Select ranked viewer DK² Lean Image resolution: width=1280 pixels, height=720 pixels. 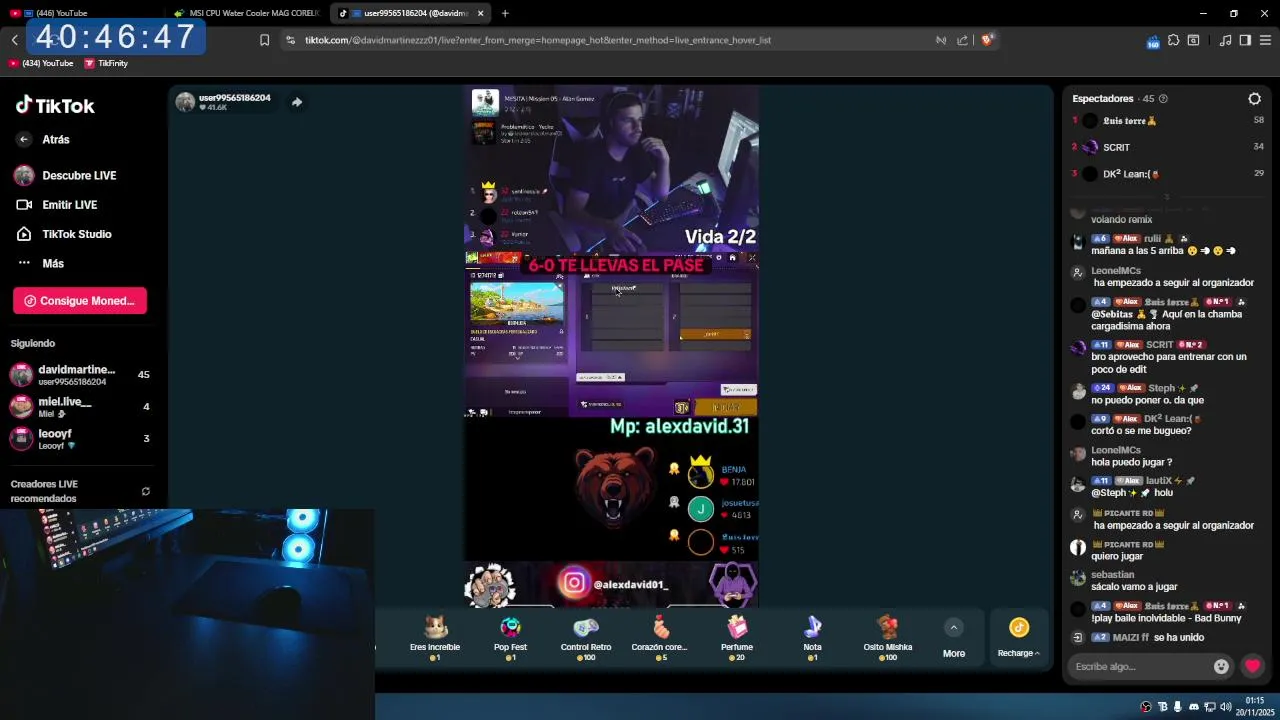tap(1167, 174)
